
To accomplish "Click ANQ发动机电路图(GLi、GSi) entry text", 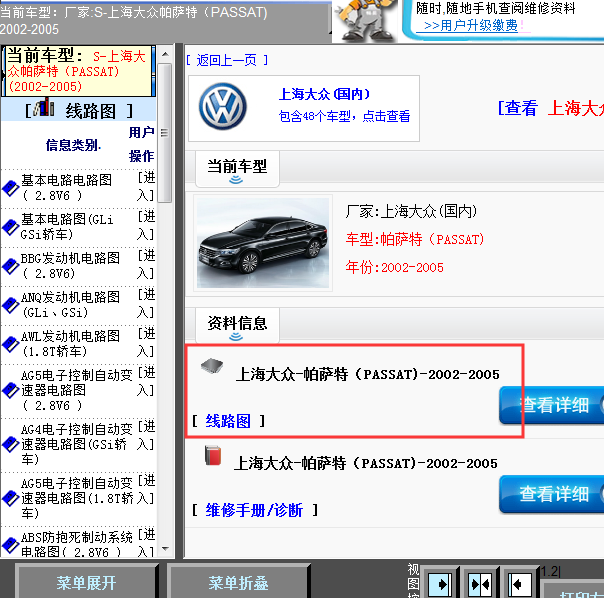I will [x=70, y=304].
